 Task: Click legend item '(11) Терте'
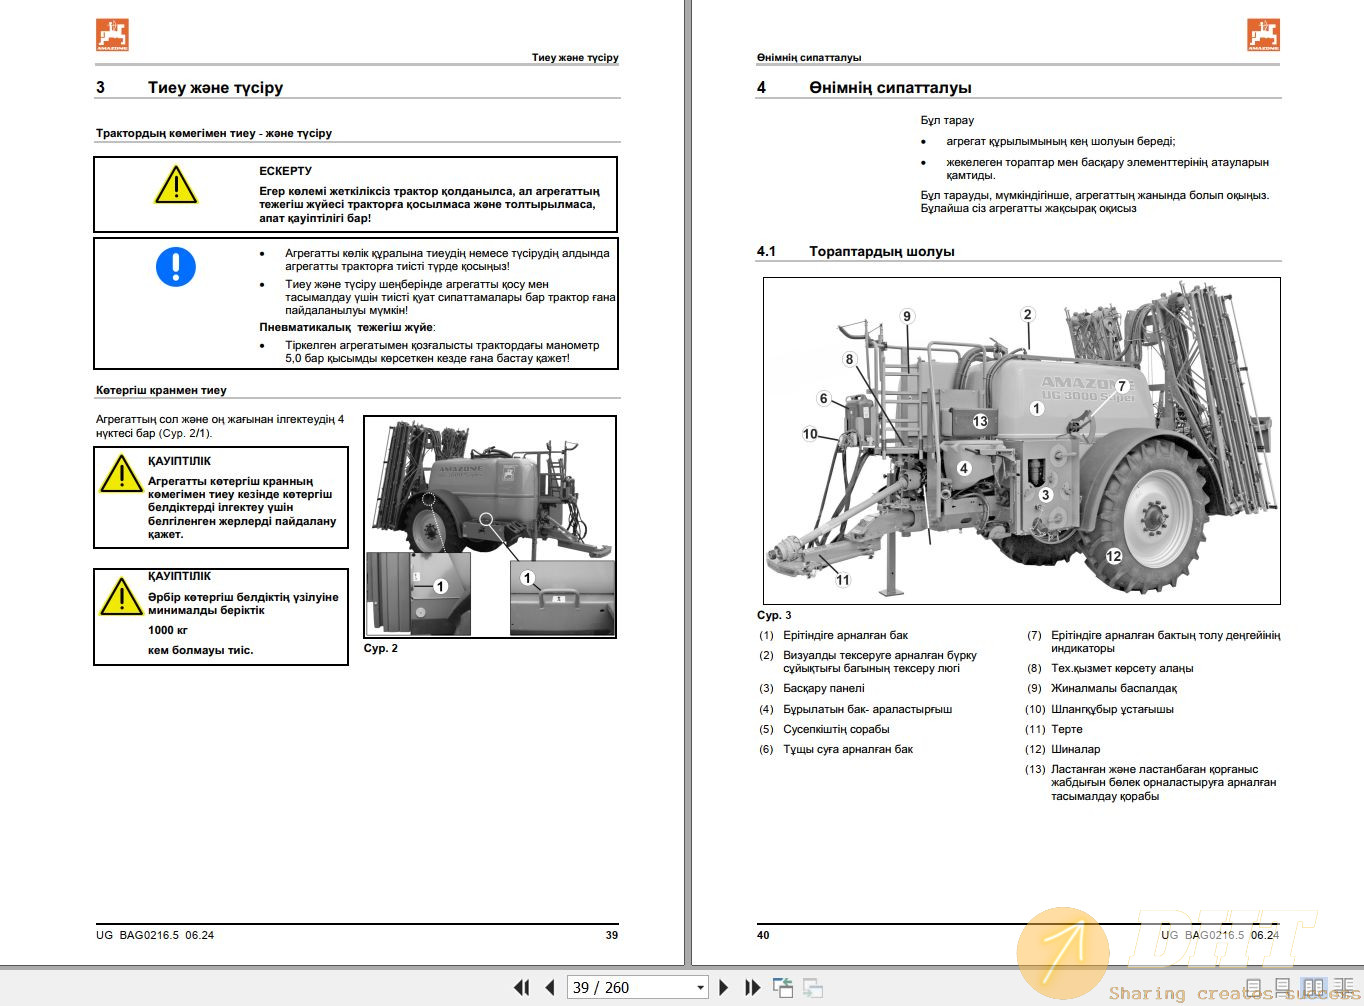1054,729
